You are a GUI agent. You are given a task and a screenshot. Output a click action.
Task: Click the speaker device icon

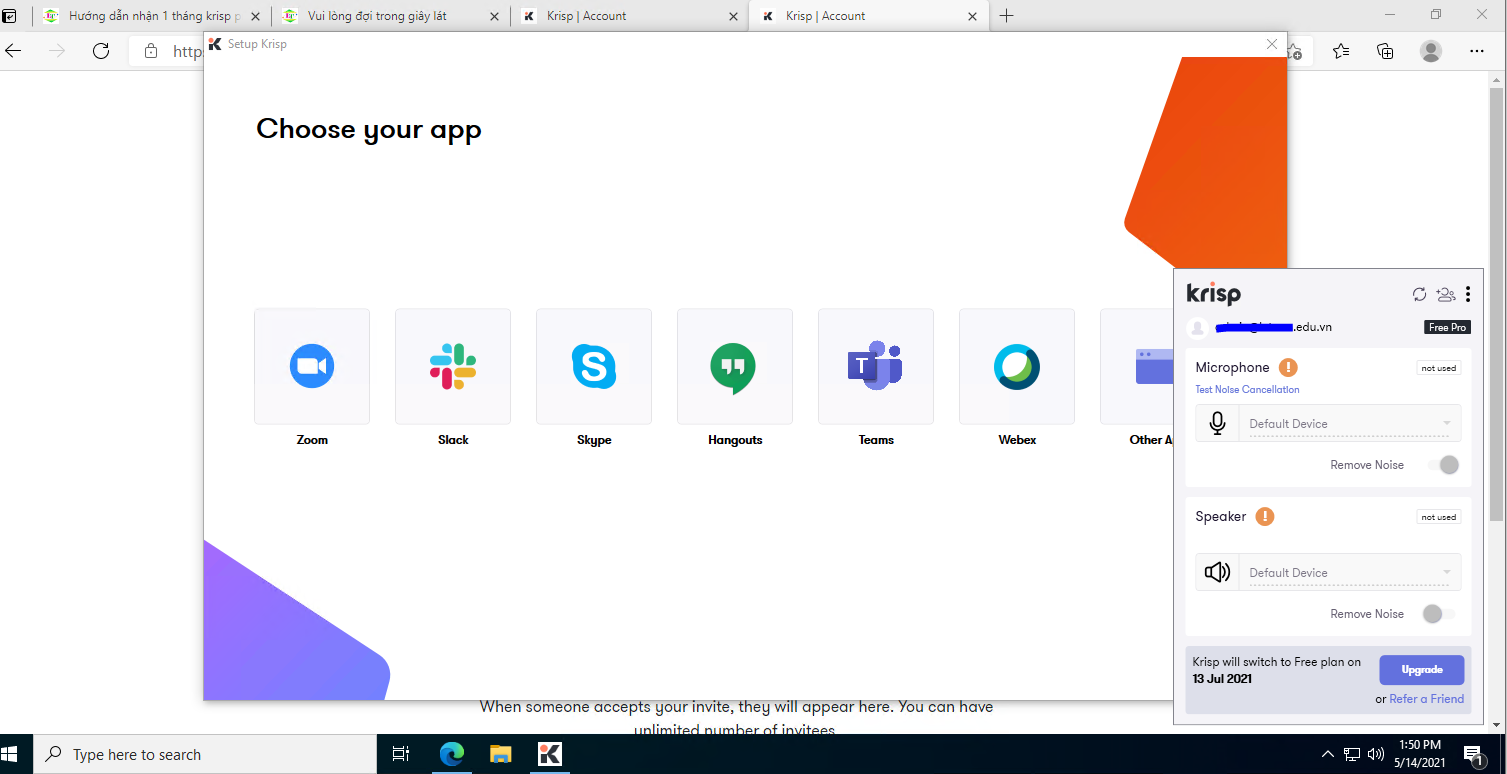coord(1217,573)
